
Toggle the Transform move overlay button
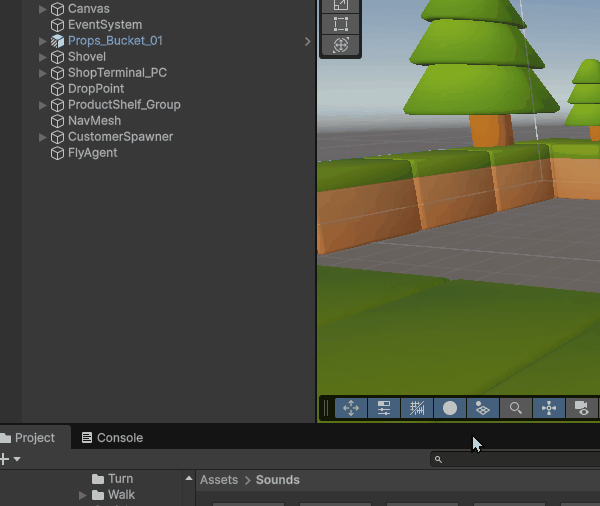tap(351, 408)
